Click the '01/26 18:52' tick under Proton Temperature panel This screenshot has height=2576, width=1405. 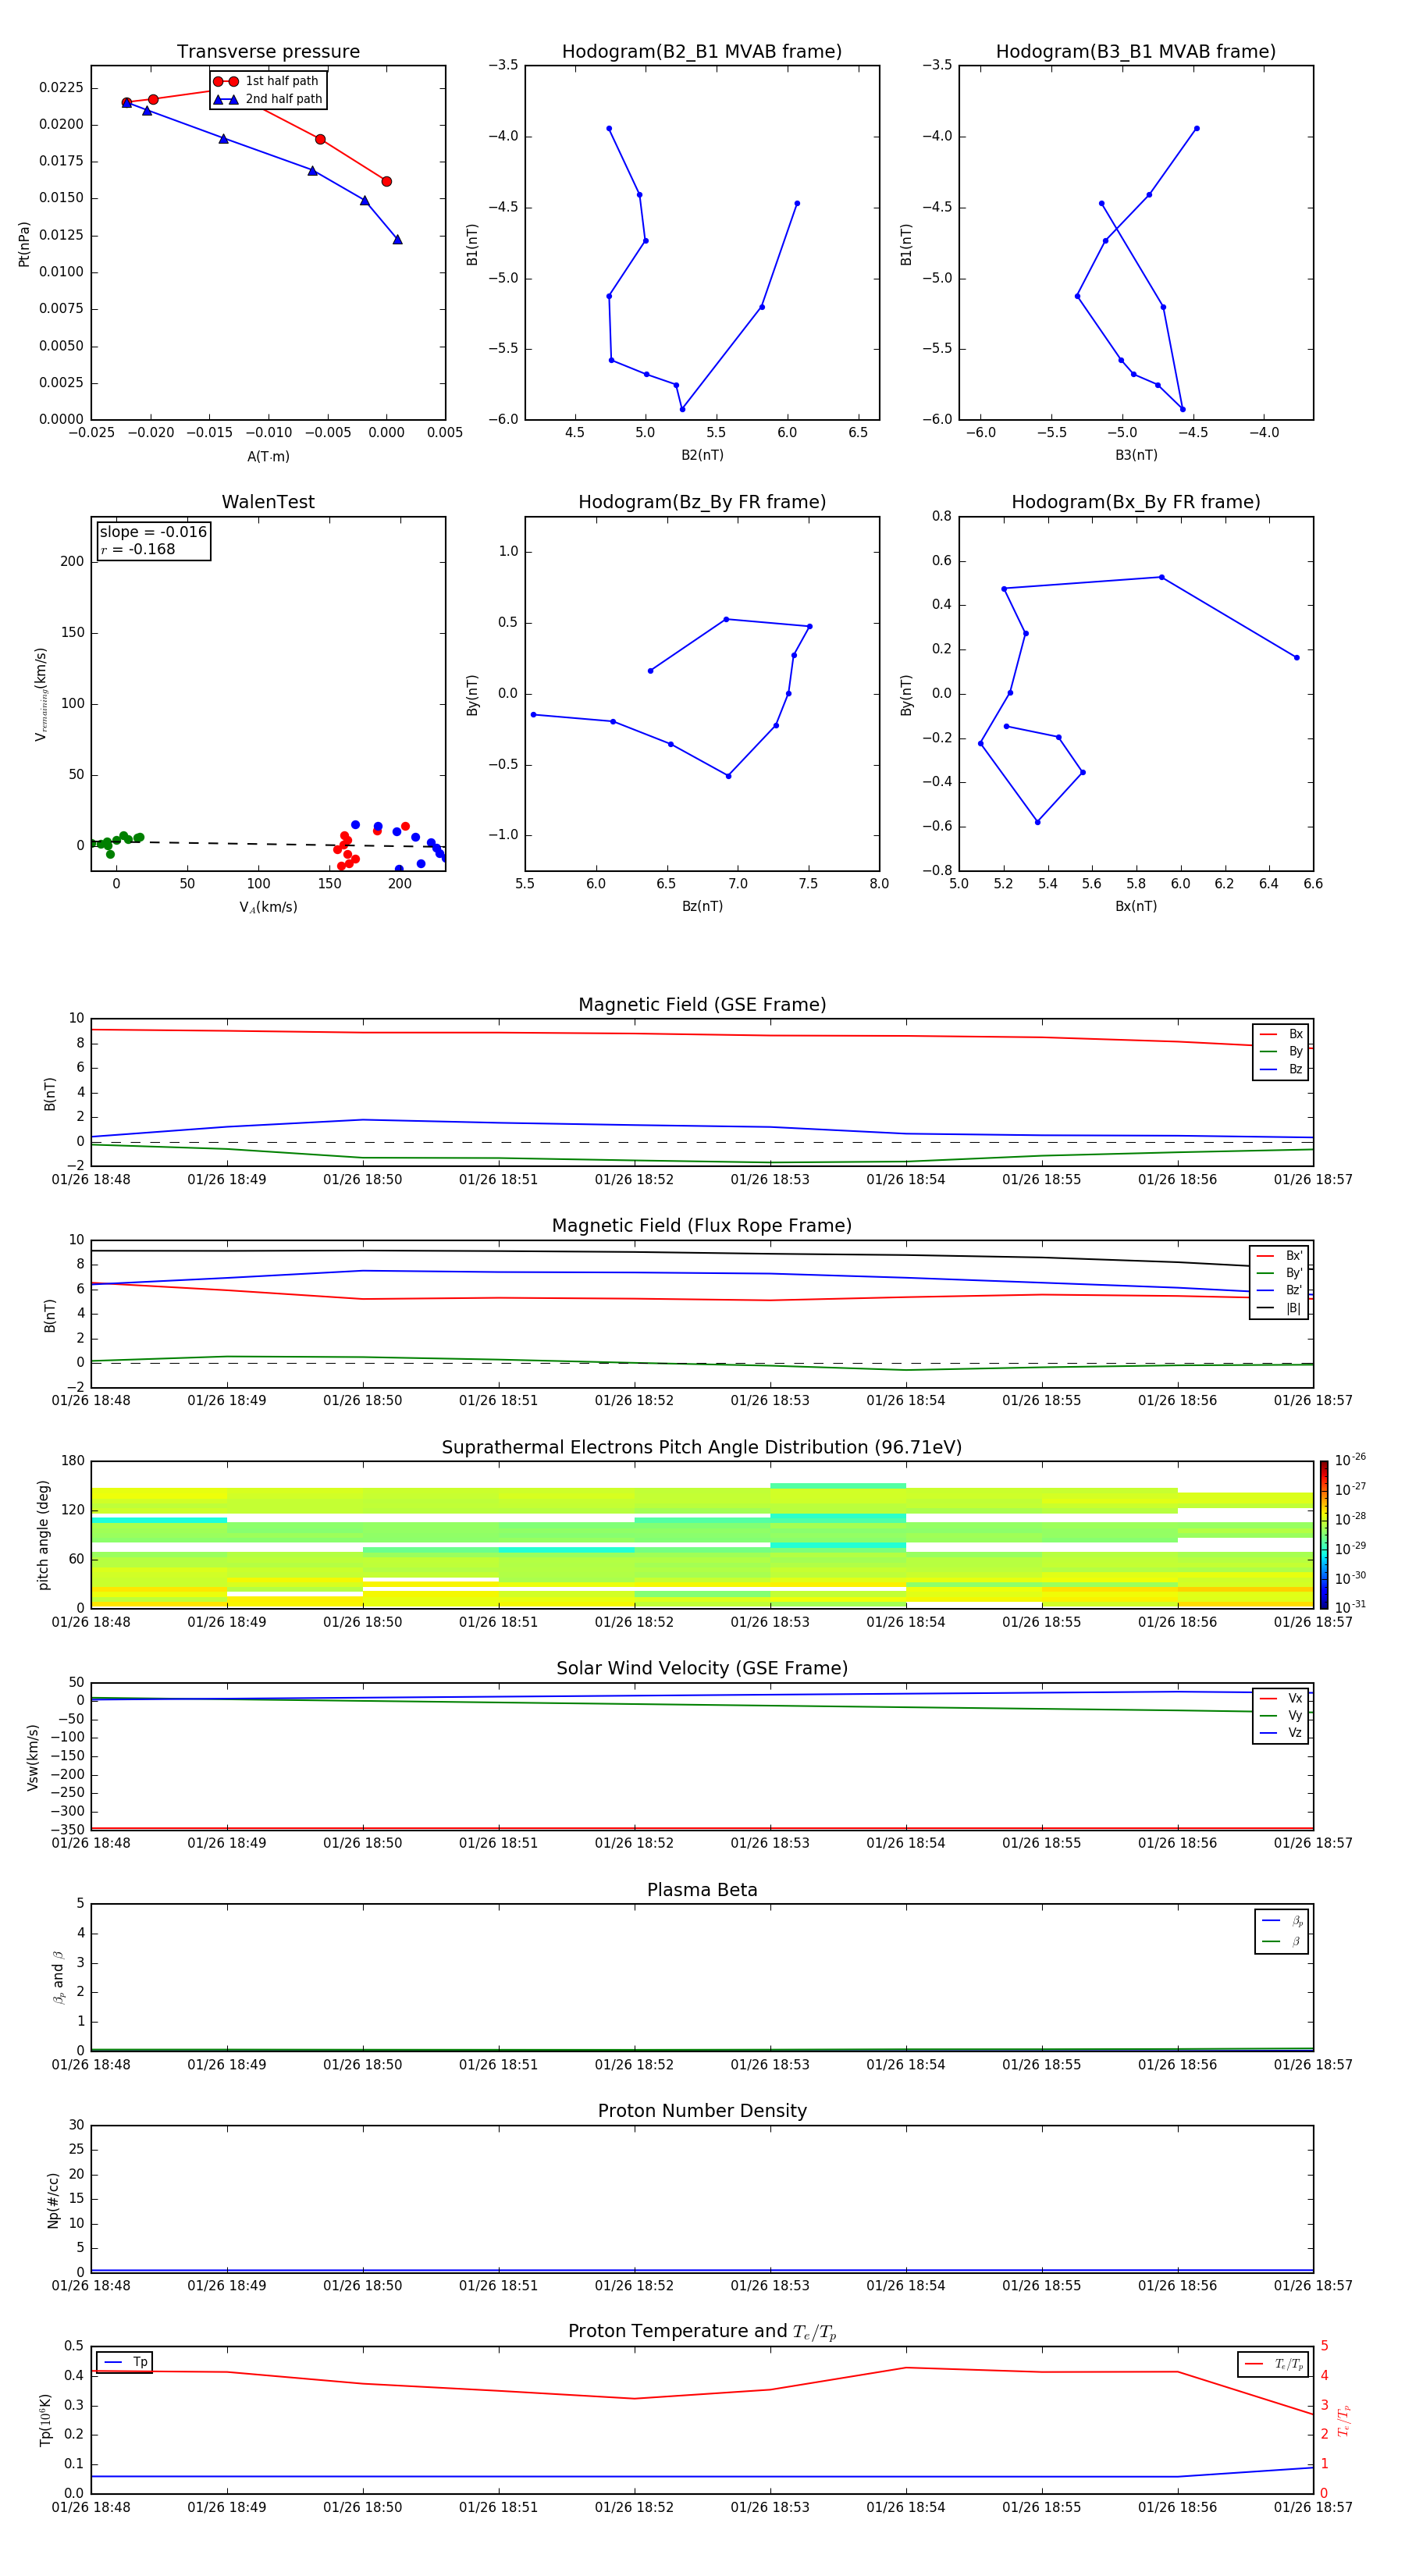coord(634,2507)
